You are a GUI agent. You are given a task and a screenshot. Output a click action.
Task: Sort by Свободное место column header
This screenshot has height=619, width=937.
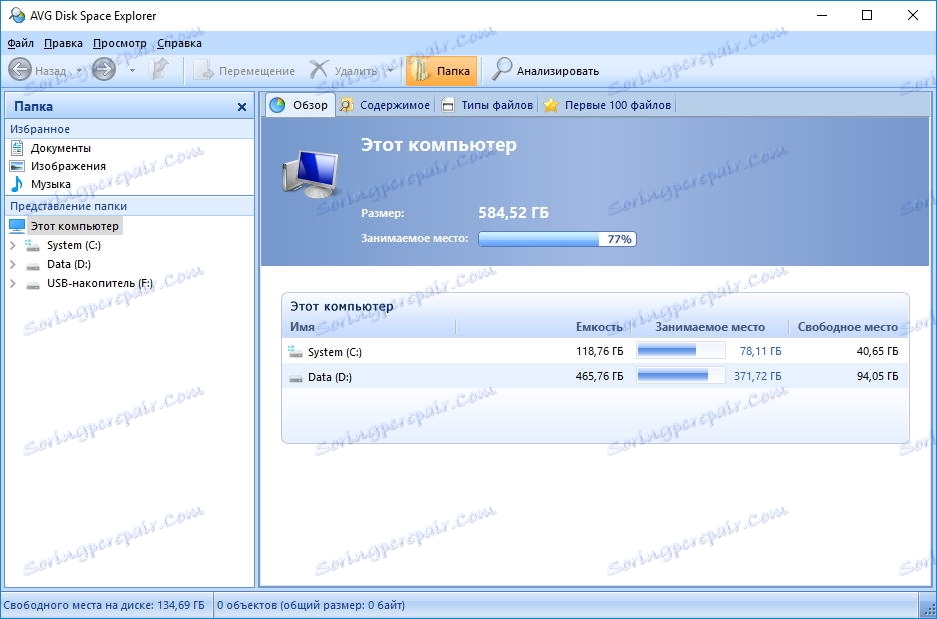pyautogui.click(x=848, y=327)
